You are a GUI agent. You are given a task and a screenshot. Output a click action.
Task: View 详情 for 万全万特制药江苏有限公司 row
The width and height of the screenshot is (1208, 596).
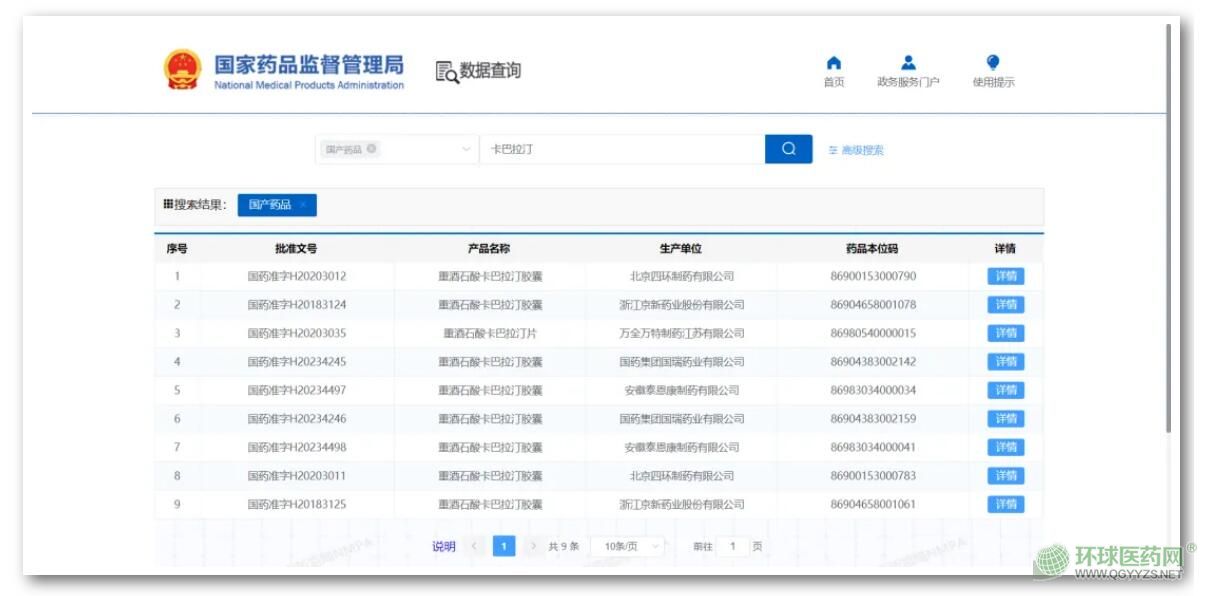pos(1005,333)
